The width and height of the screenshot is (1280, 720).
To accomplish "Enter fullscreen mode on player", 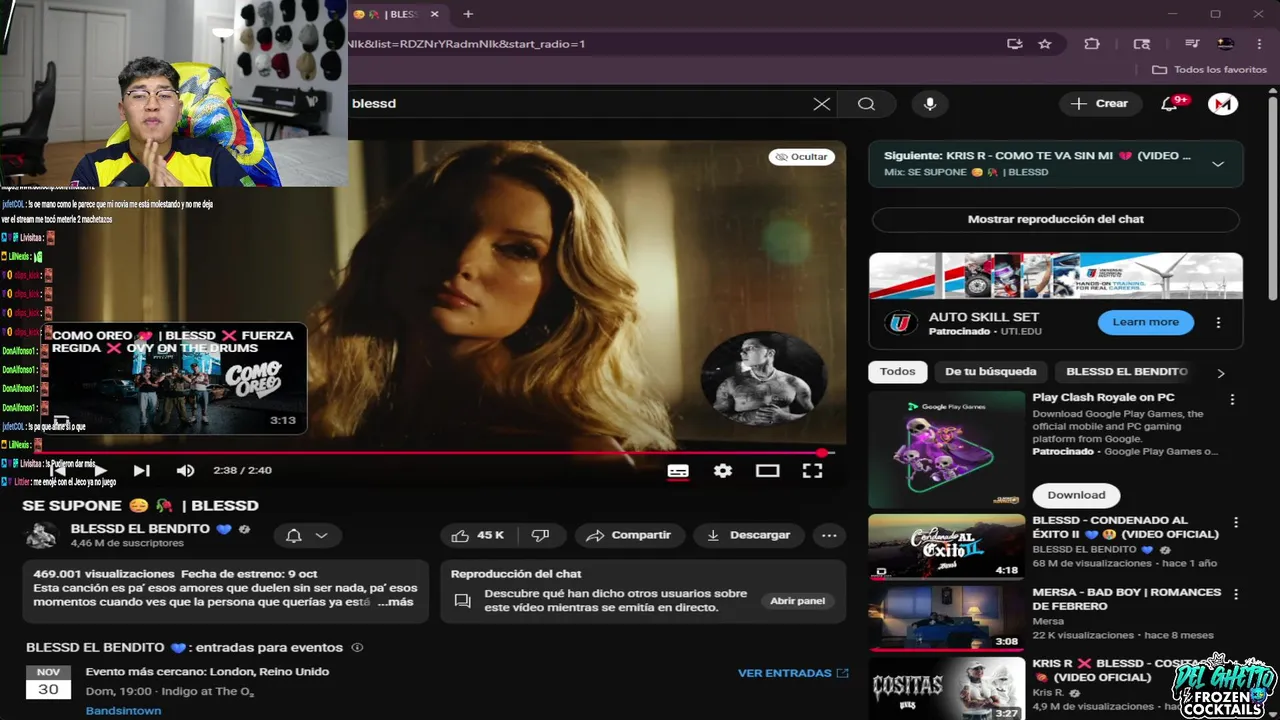I will (812, 471).
